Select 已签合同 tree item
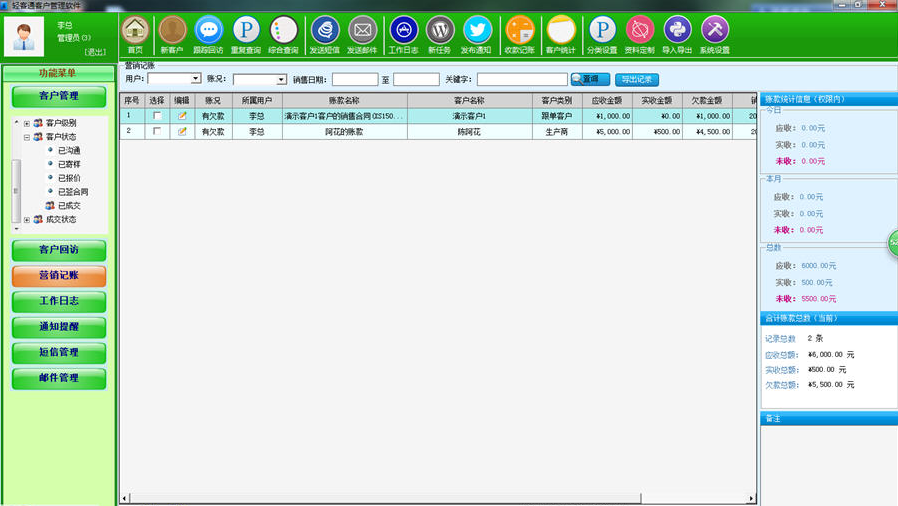 coord(73,192)
